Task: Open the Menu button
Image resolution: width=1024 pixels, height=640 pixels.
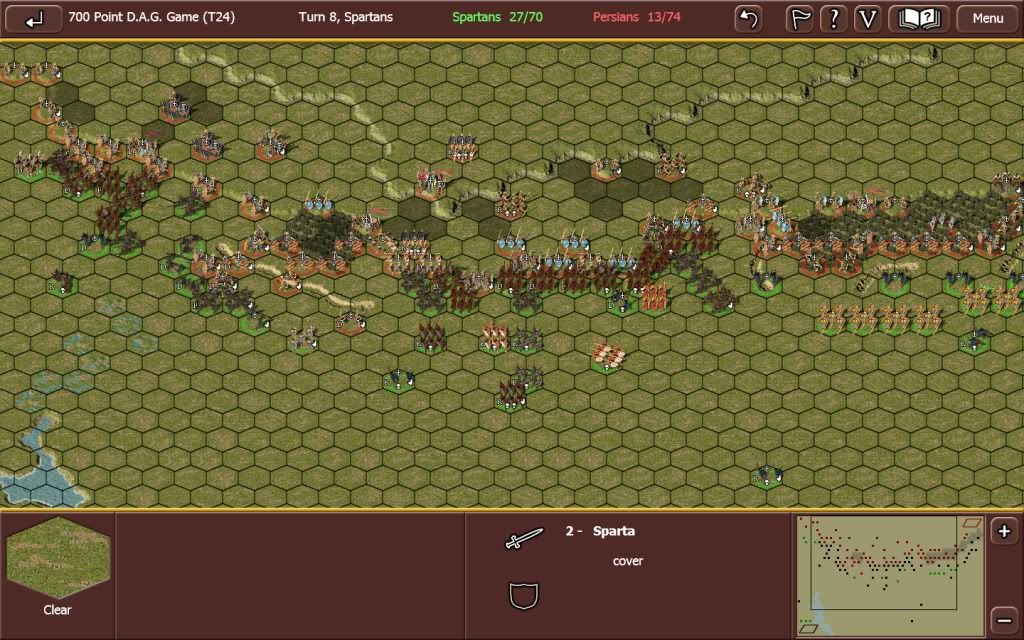Action: [x=987, y=19]
